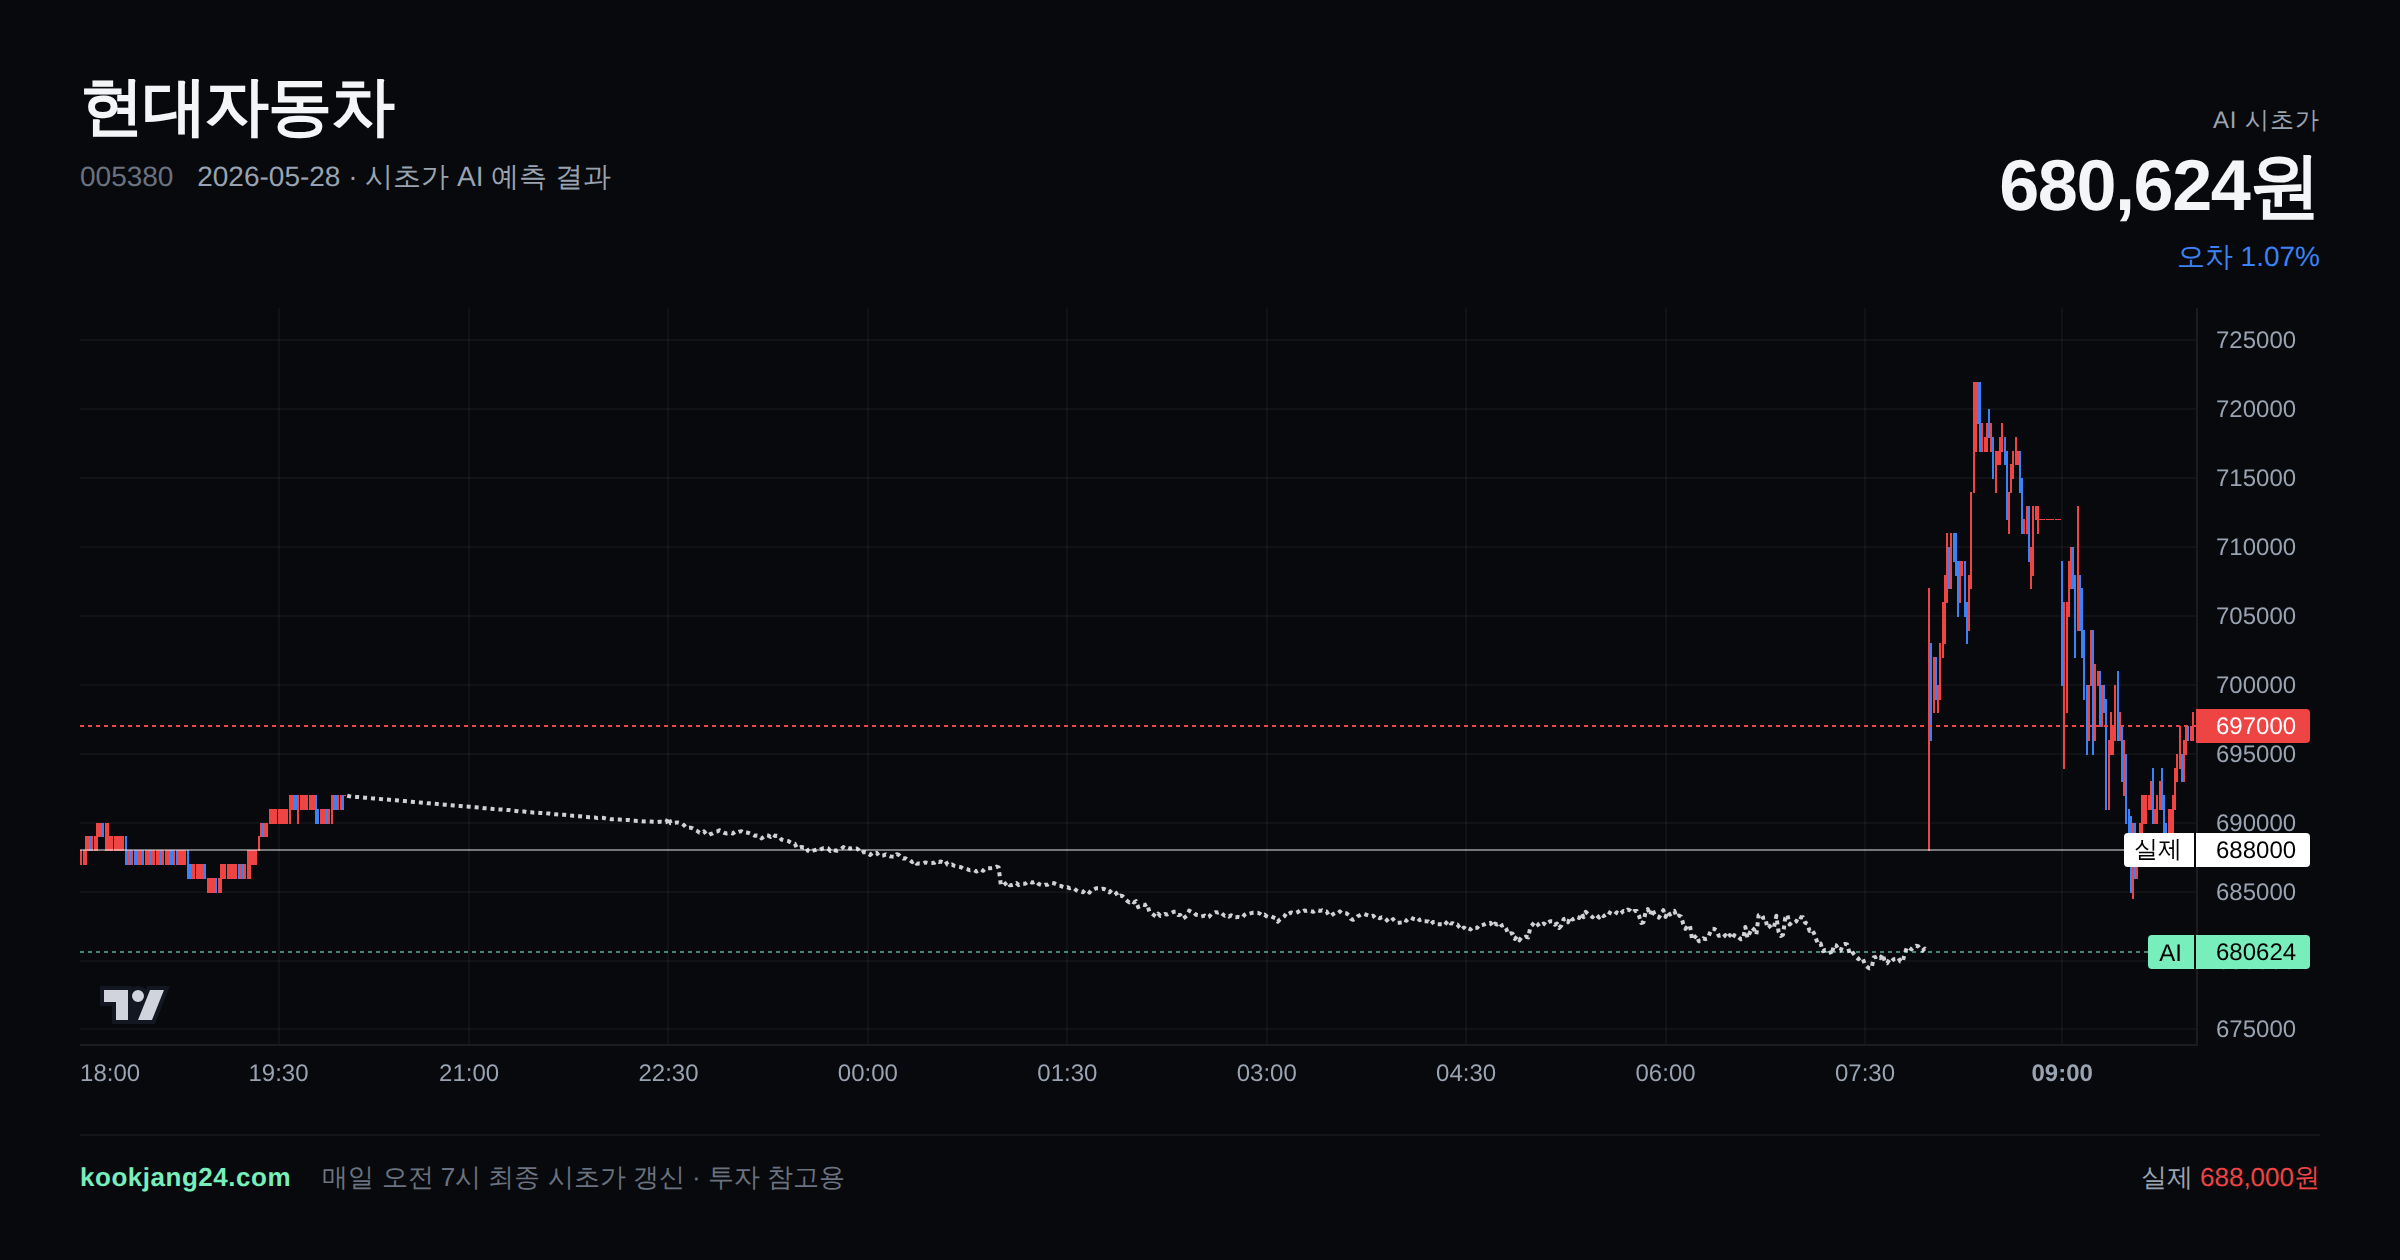Select the stock code 005380
2400x1260 pixels.
pos(126,177)
